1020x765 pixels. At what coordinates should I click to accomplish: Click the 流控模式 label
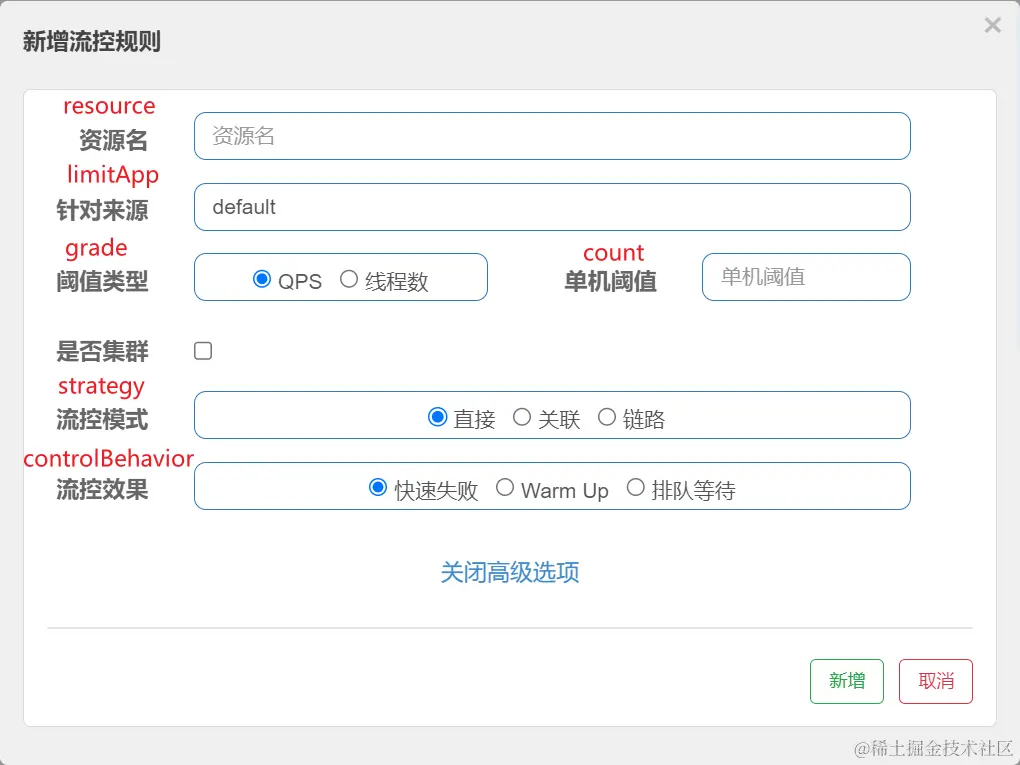point(102,420)
